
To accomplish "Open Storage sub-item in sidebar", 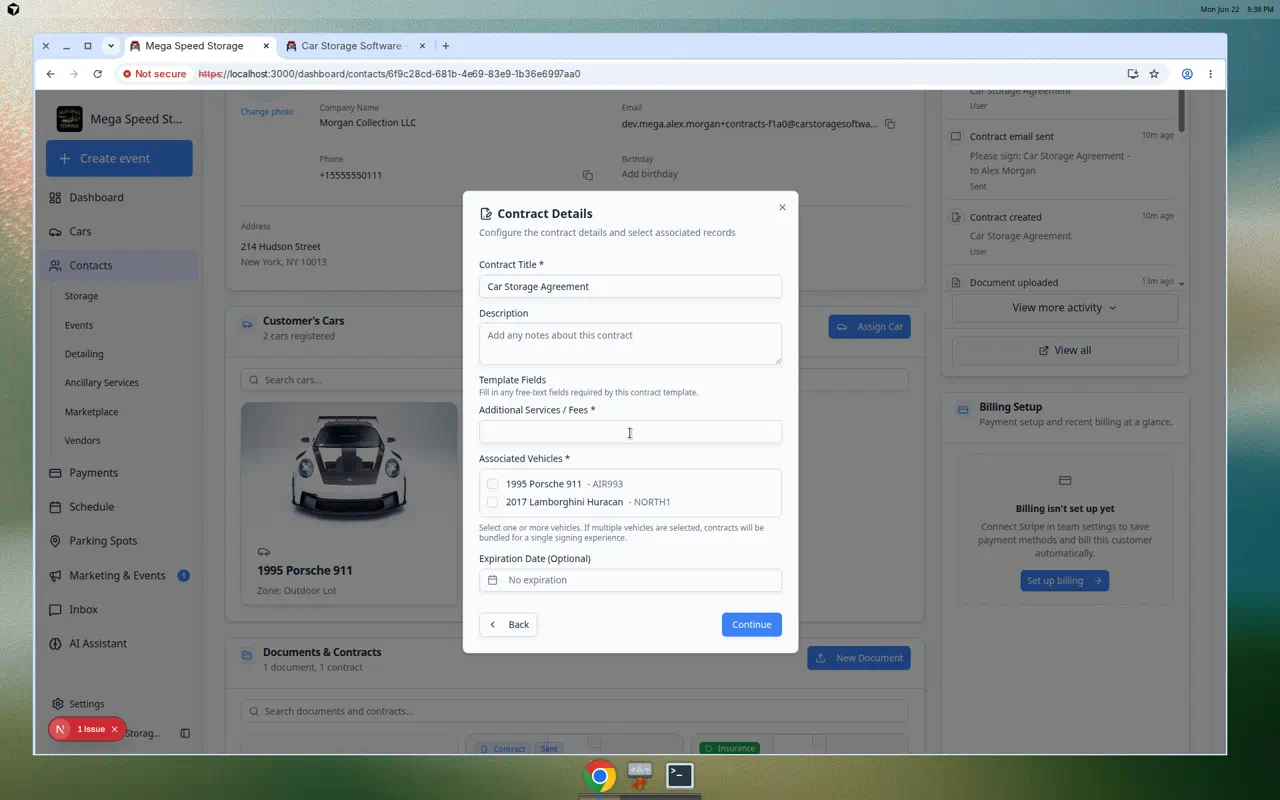I will click(81, 296).
